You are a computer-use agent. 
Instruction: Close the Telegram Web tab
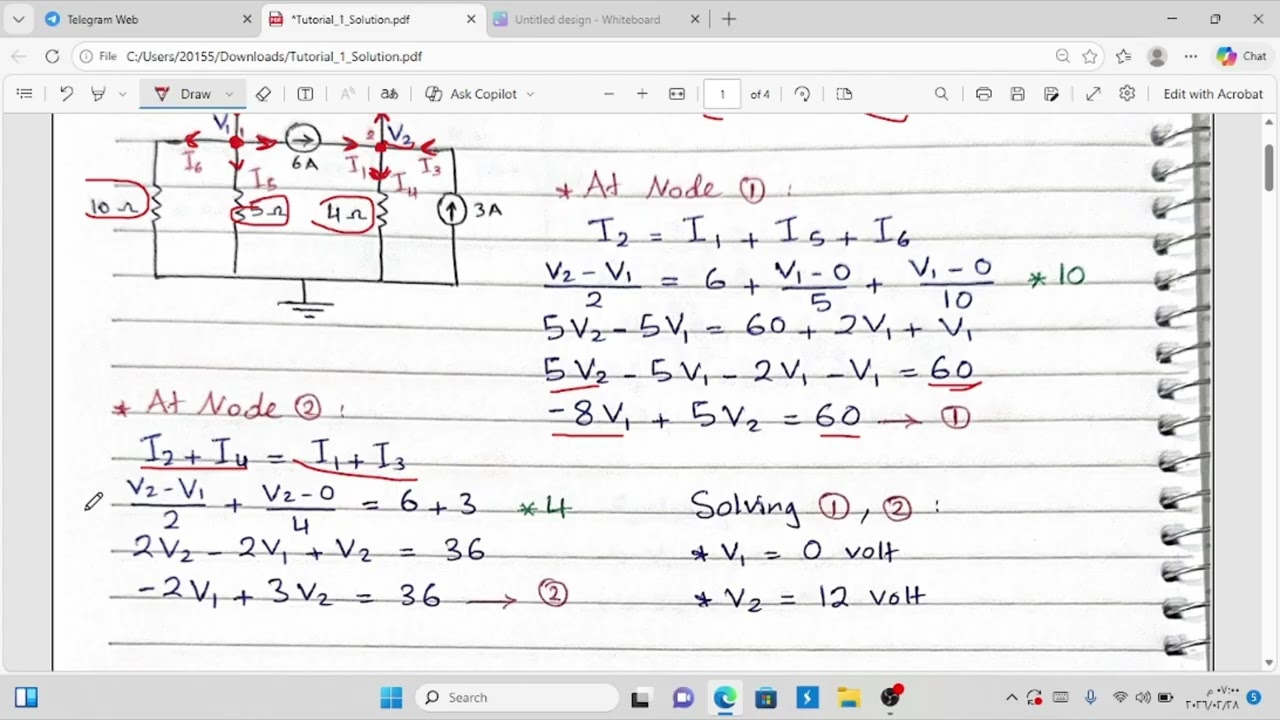pos(247,19)
